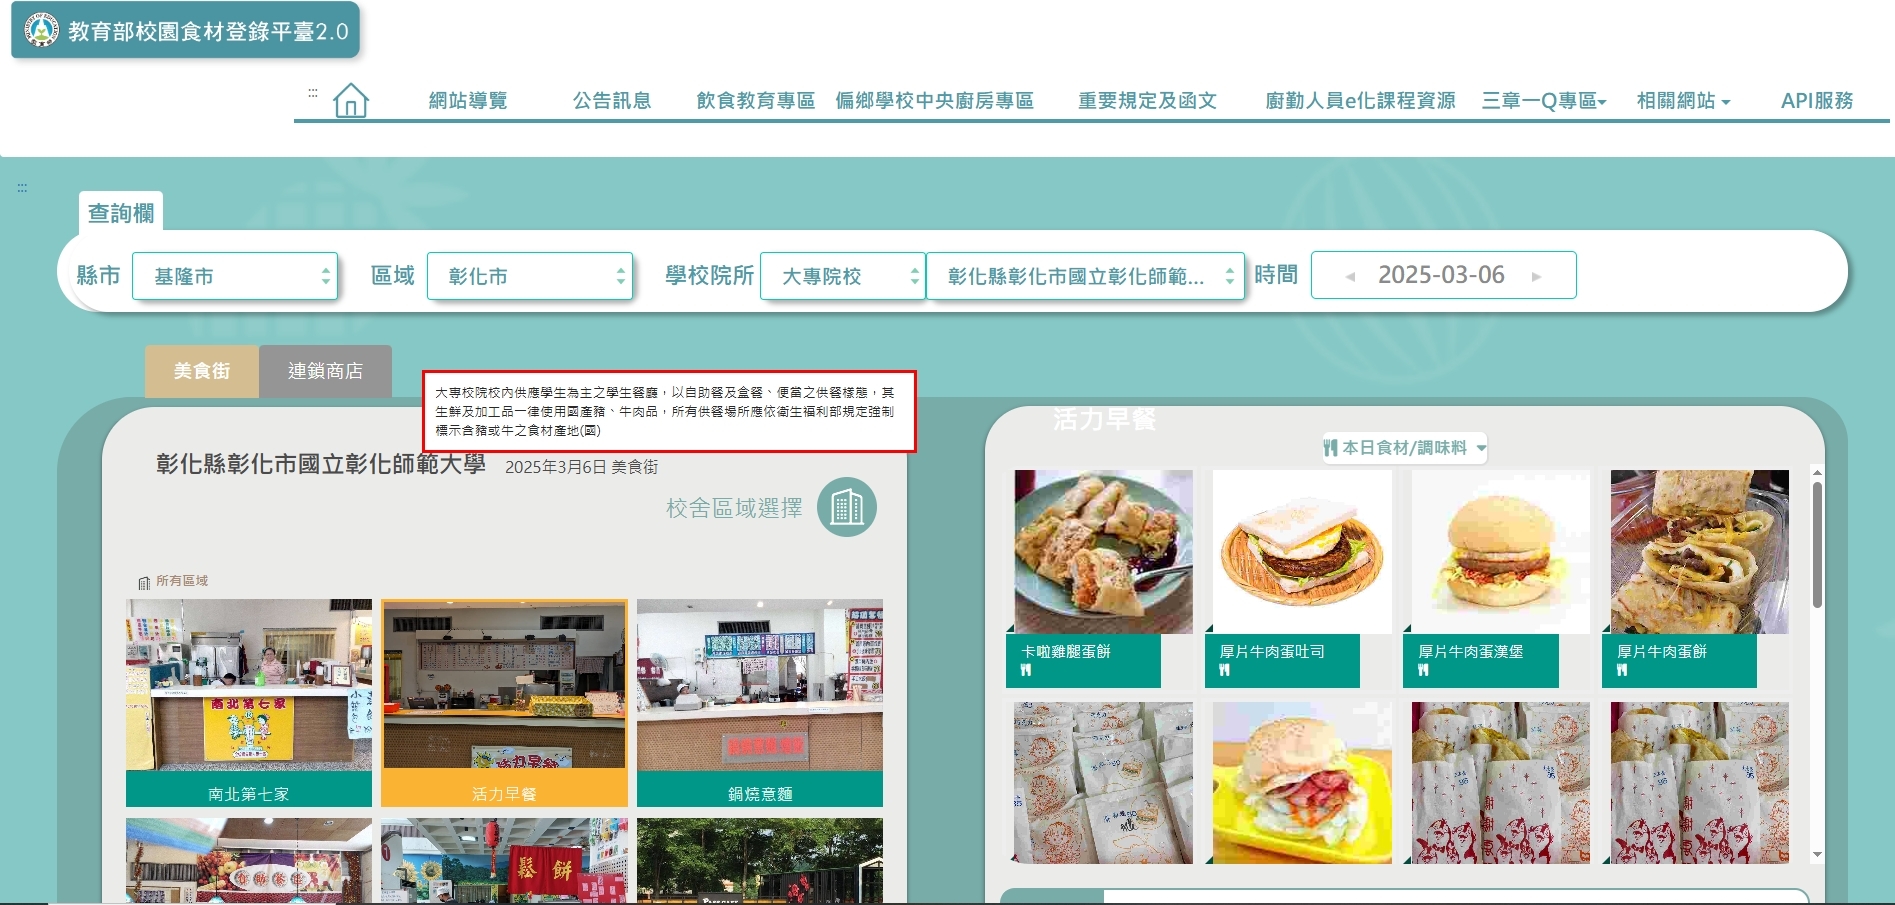Open the 公告訊息 link
The width and height of the screenshot is (1895, 905).
[x=612, y=101]
